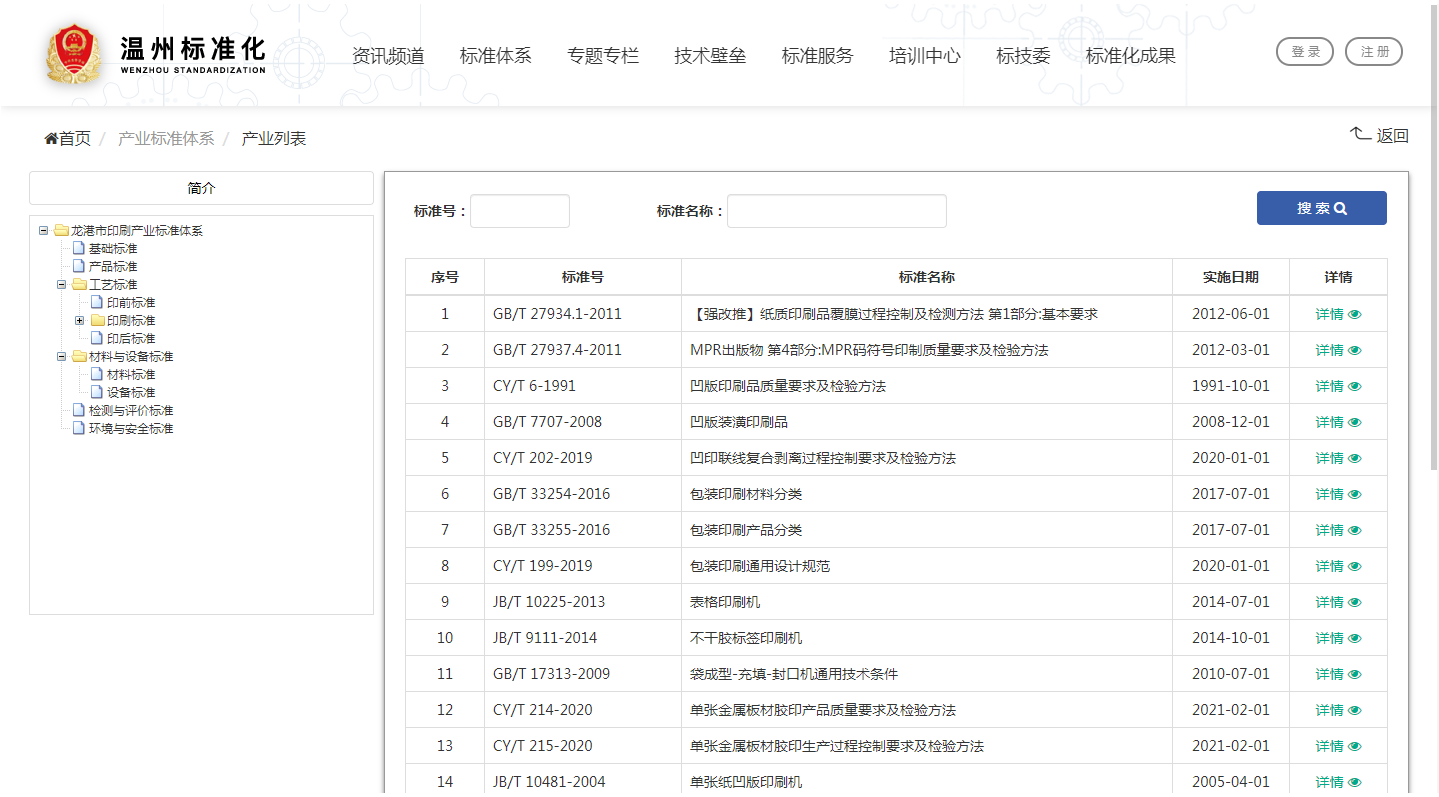
Task: Click the 登录 login button
Action: pyautogui.click(x=1305, y=52)
